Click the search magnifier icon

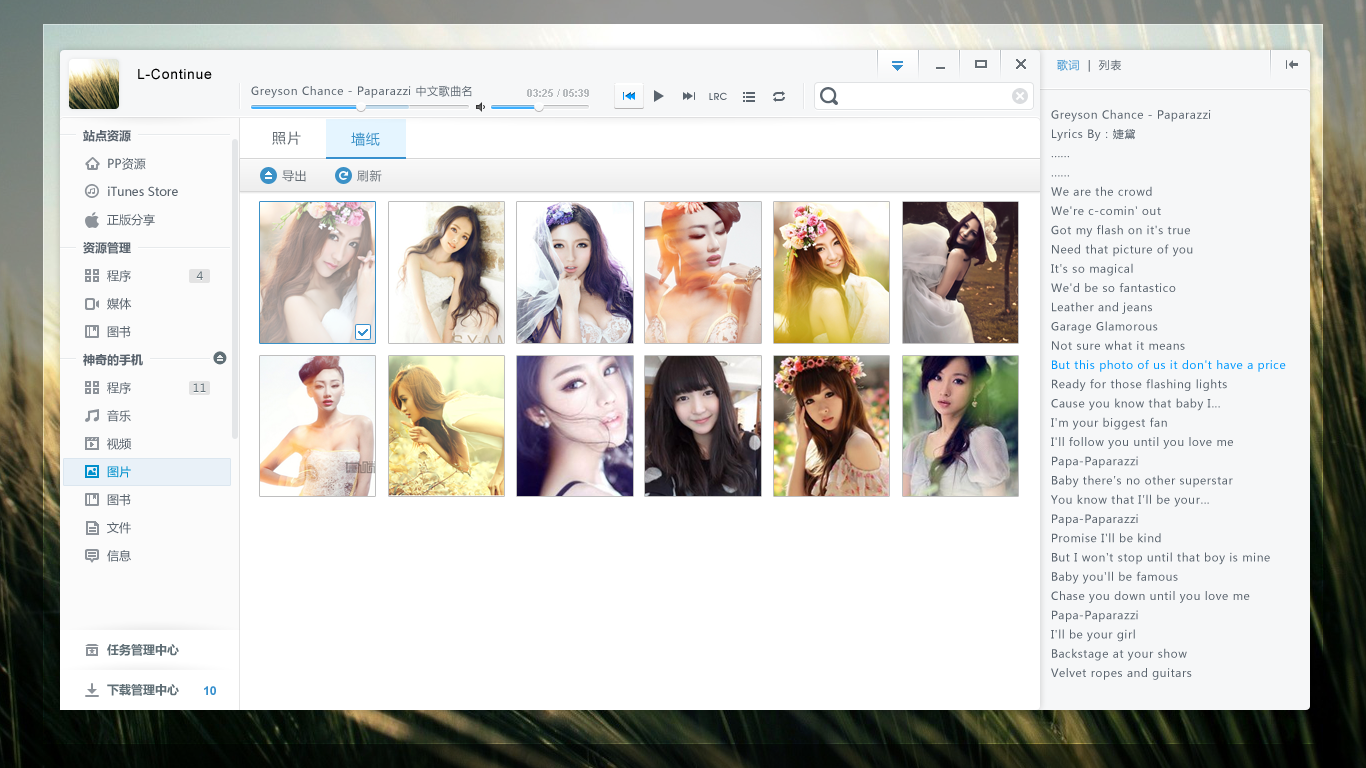tap(828, 96)
